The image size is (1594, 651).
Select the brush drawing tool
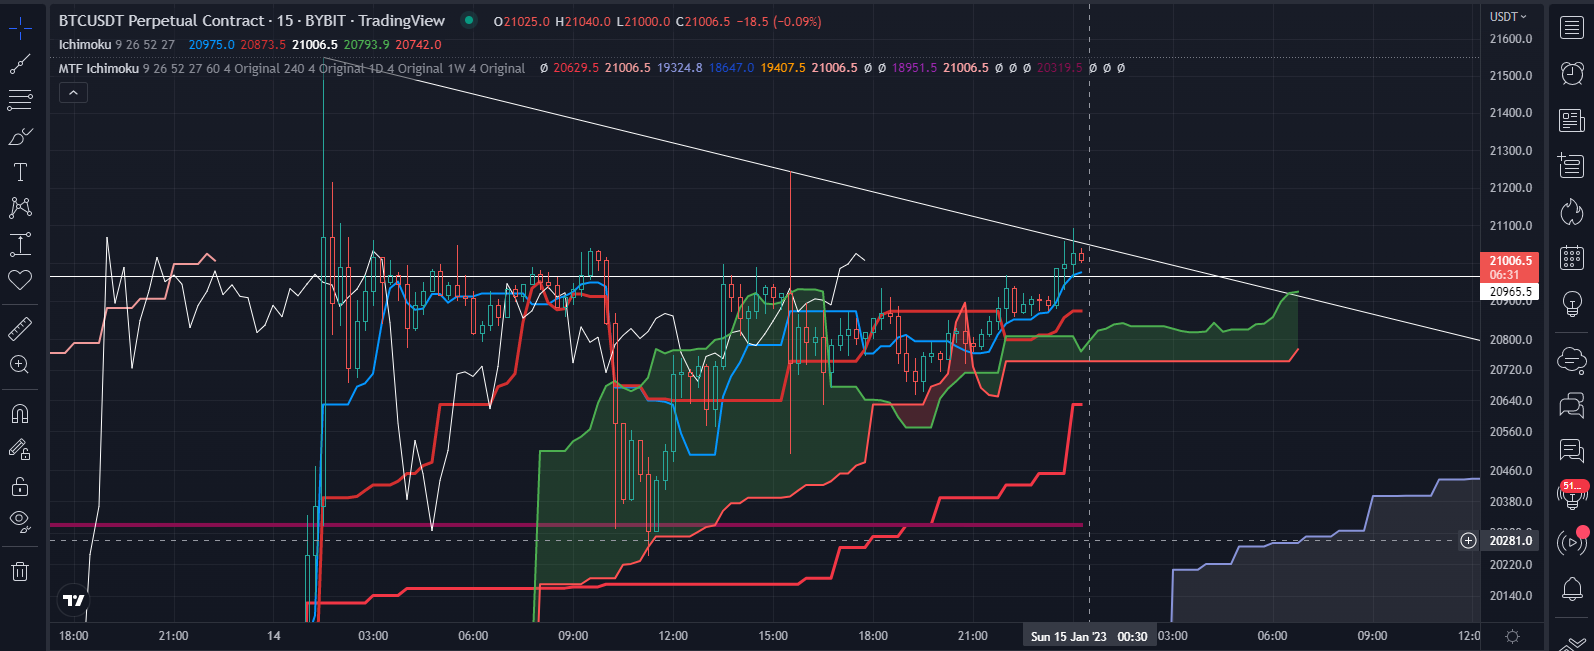20,136
